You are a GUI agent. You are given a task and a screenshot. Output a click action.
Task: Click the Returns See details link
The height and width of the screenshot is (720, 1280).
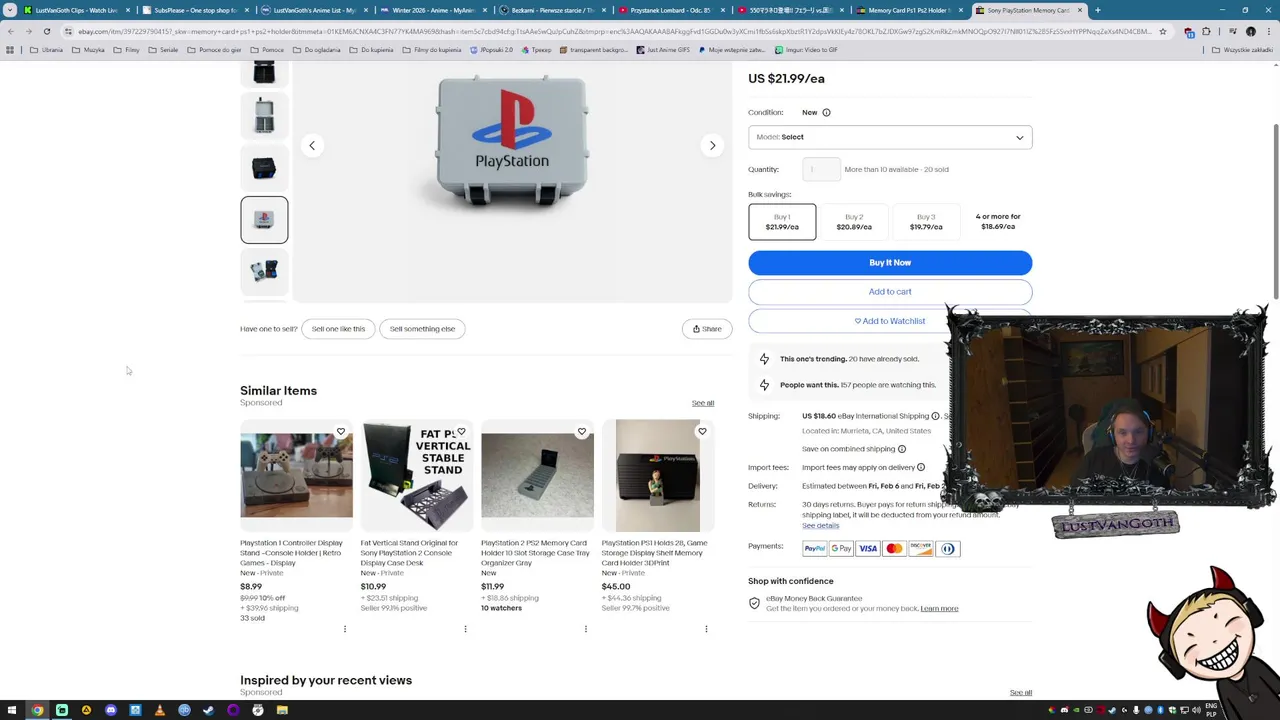(820, 525)
